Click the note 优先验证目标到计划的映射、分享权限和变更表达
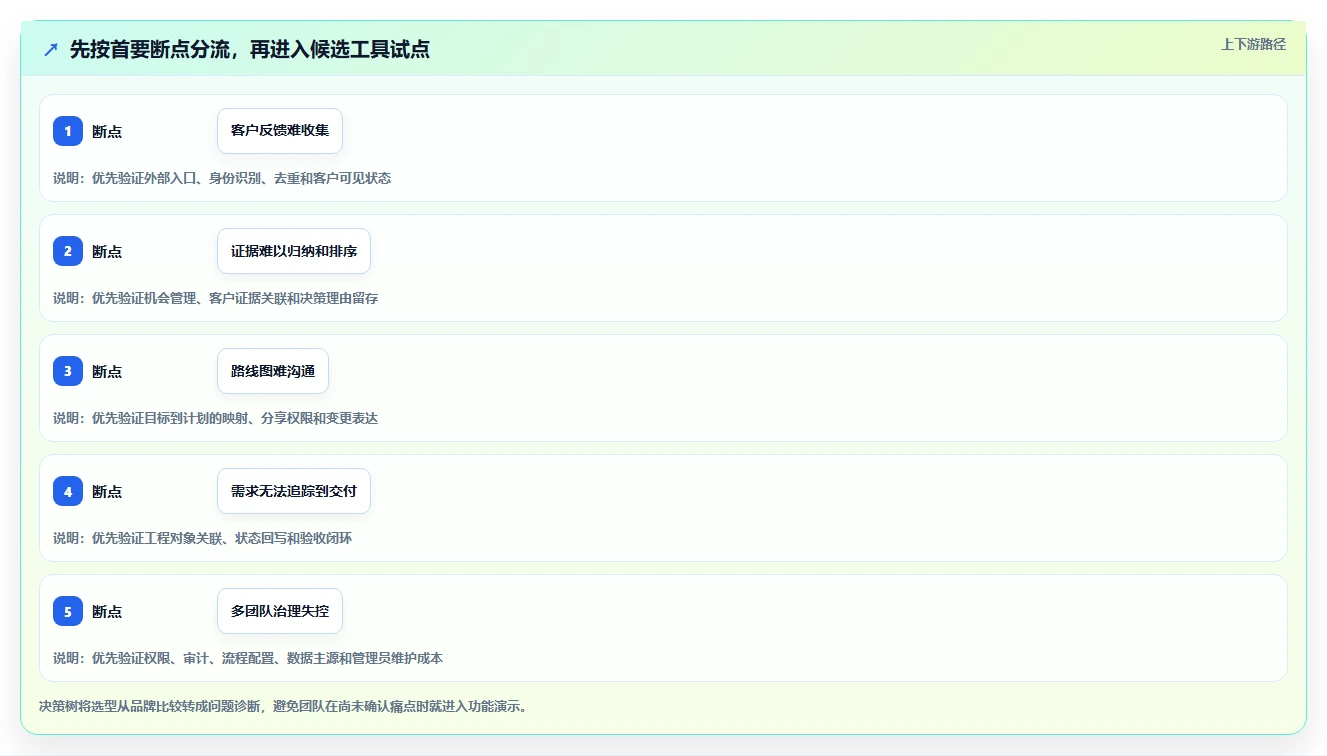 (x=235, y=418)
